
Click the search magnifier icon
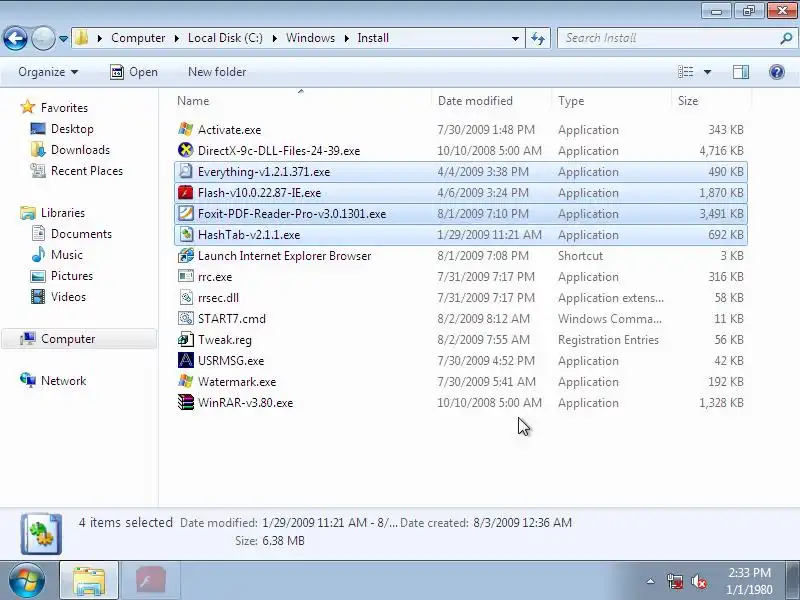(786, 38)
